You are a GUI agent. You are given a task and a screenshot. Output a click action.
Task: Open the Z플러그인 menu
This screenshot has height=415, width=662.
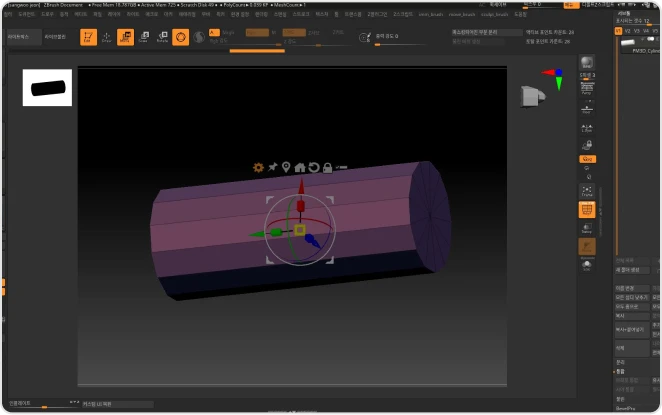377,14
